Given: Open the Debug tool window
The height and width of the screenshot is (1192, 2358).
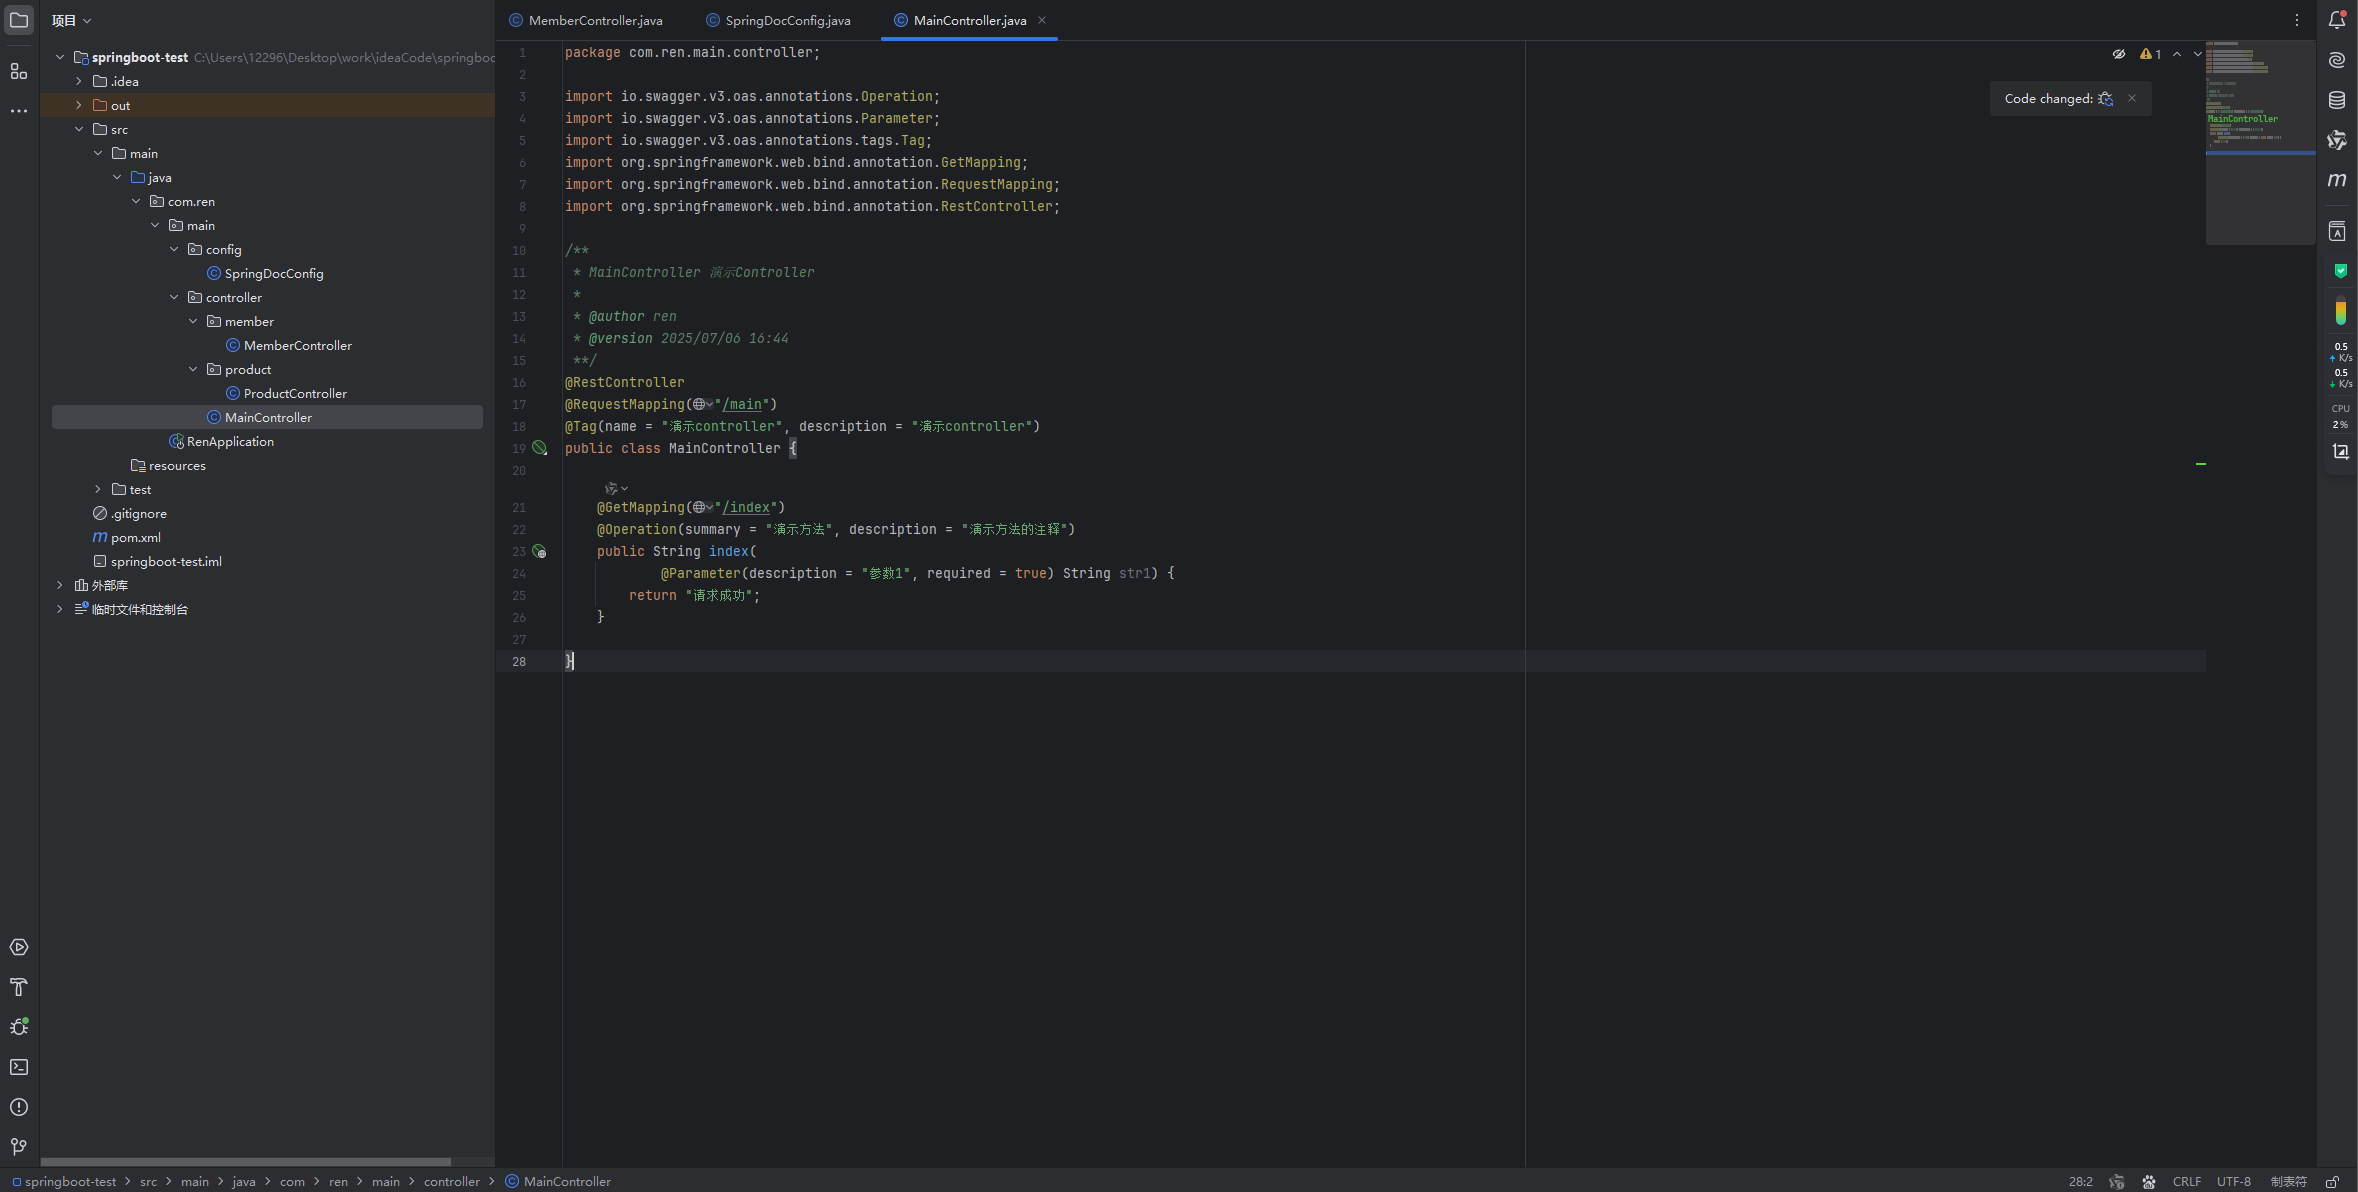Looking at the screenshot, I should pos(19,1027).
